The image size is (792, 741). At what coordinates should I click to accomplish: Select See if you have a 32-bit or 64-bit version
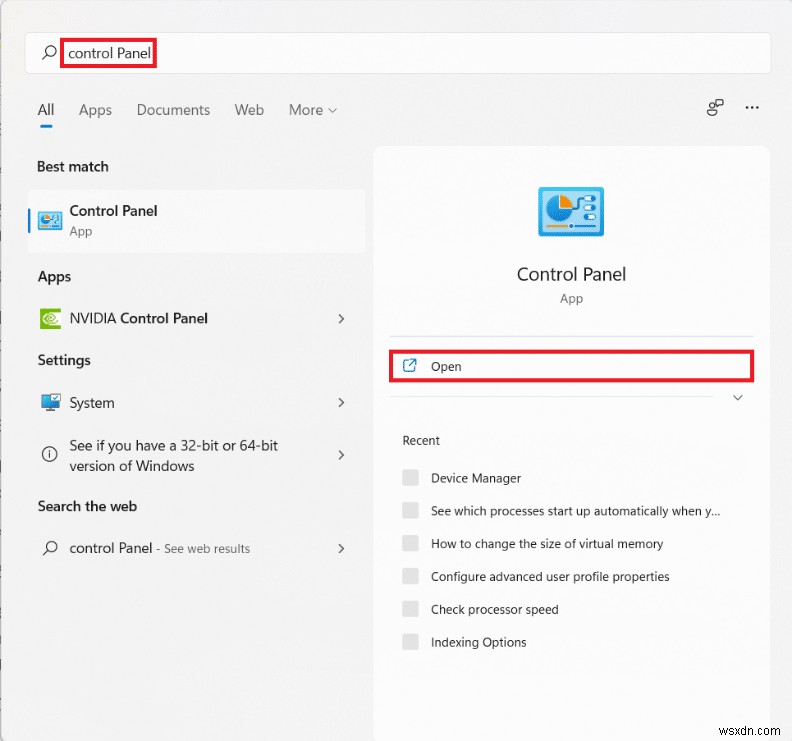coord(196,455)
